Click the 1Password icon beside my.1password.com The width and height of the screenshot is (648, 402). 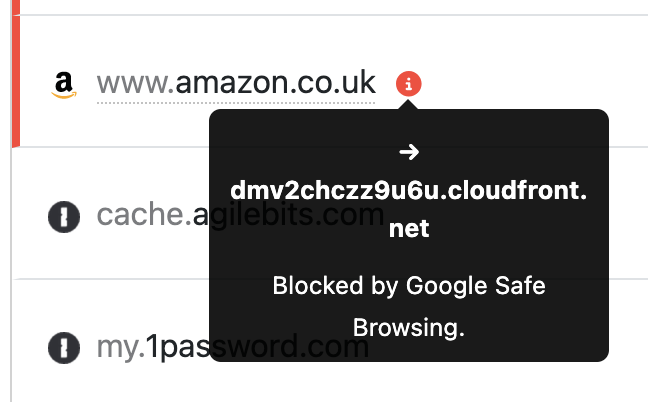click(64, 348)
